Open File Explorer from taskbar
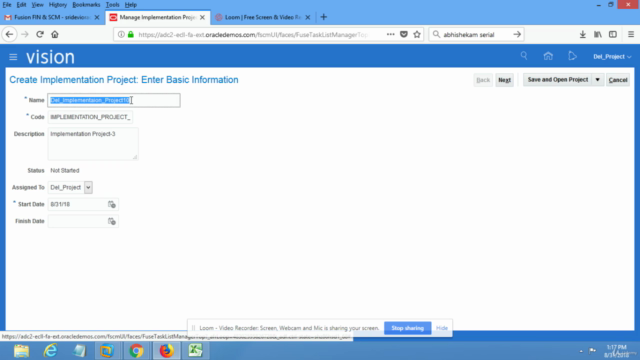 click(x=21, y=351)
